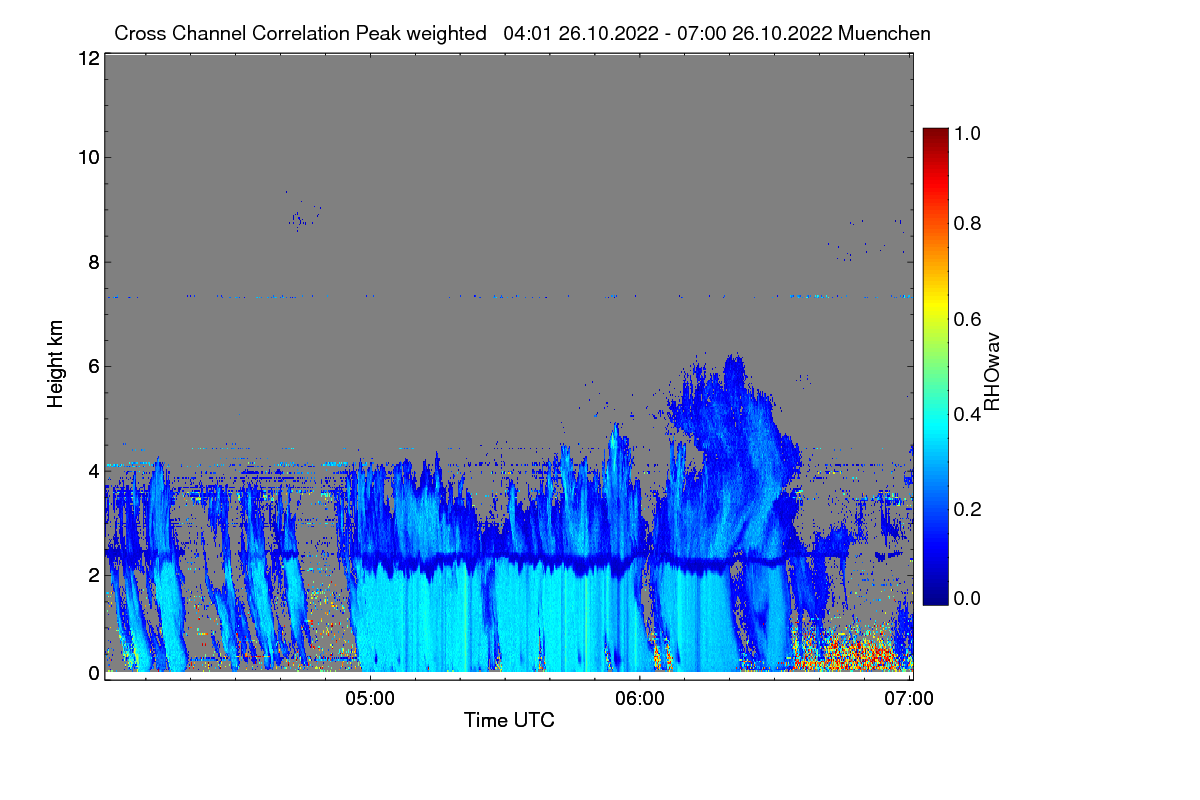Click the colorbar value 1.0
Viewport: 1200px width, 800px height.
pos(969,132)
